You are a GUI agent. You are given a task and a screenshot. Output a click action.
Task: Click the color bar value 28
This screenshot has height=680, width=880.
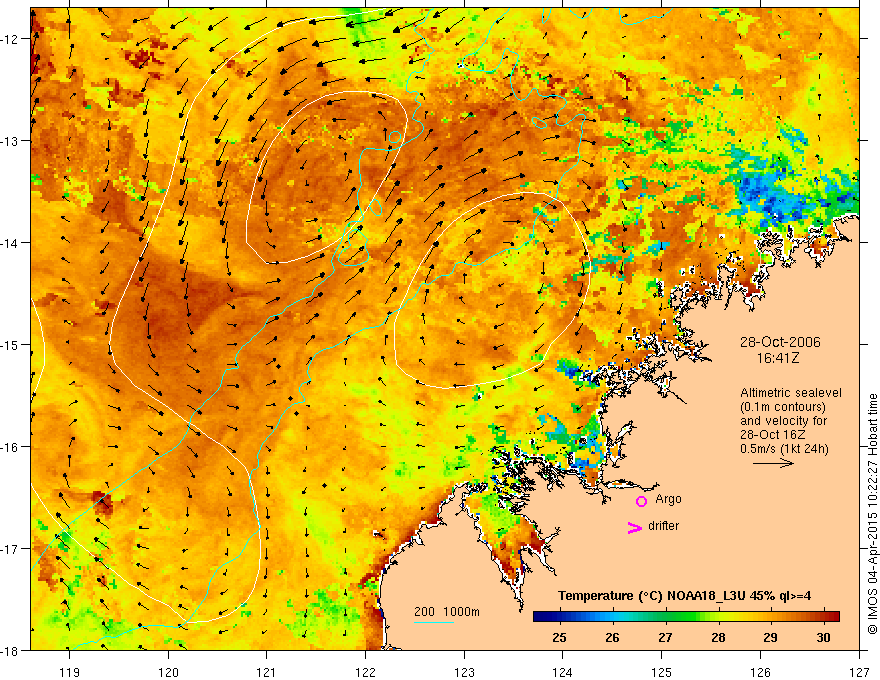pos(718,637)
